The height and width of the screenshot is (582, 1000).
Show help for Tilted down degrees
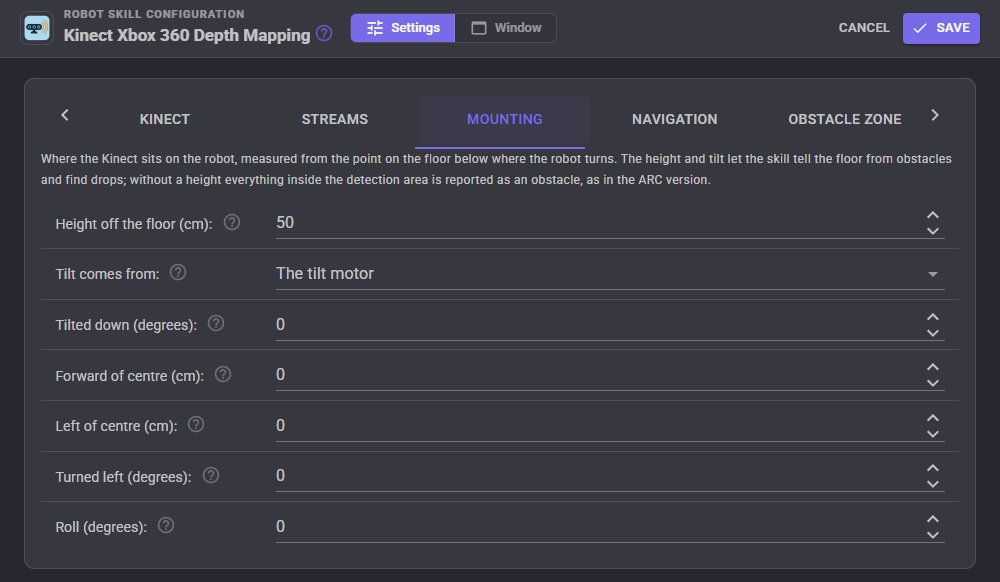(216, 324)
